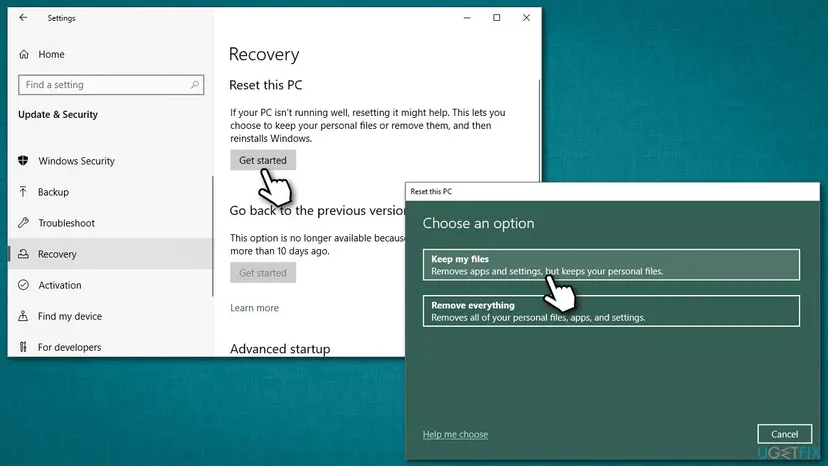Screen dimensions: 828x466
Task: Click Get started under Reset this PC
Action: pyautogui.click(x=263, y=160)
